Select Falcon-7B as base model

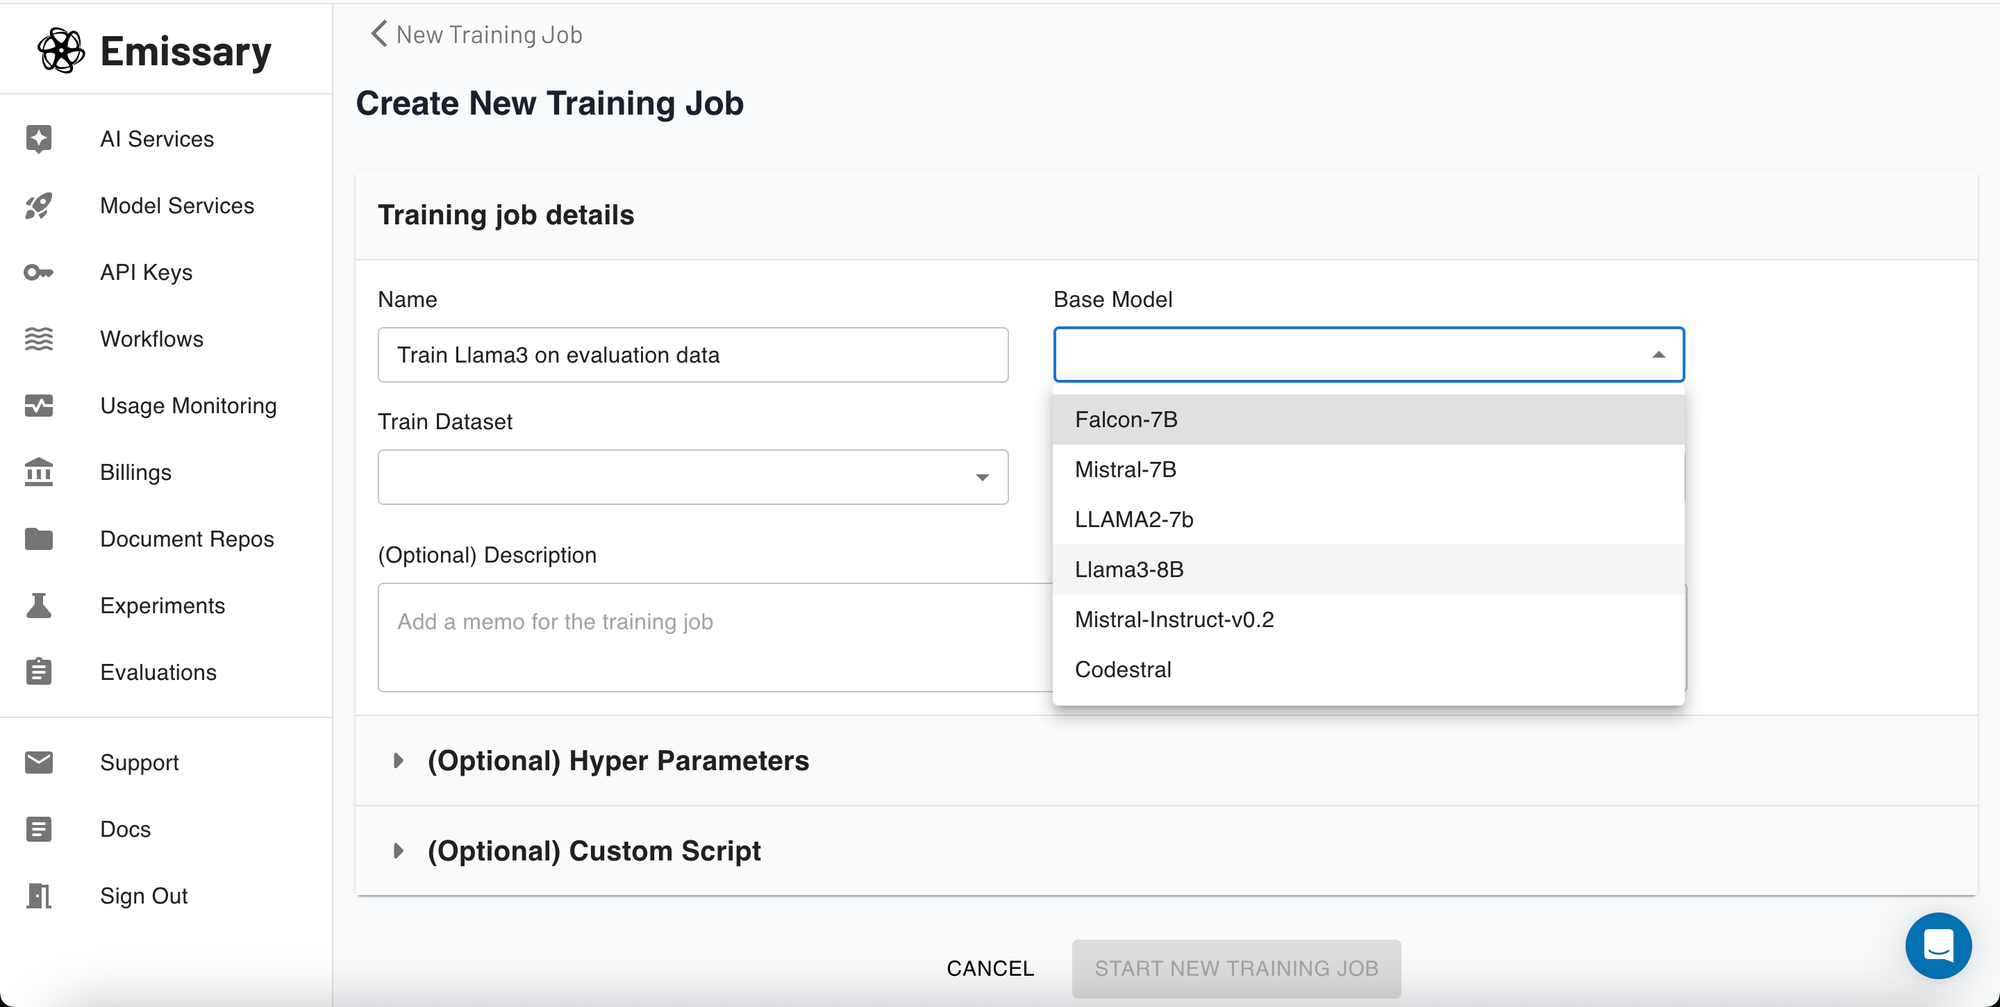click(1368, 420)
